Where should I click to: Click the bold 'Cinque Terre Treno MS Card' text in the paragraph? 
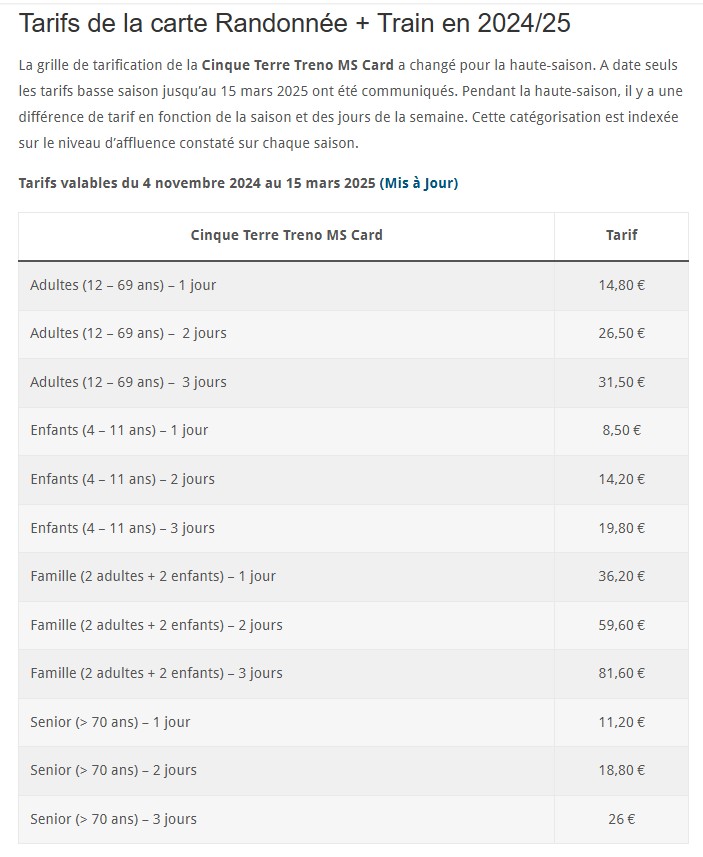click(297, 65)
